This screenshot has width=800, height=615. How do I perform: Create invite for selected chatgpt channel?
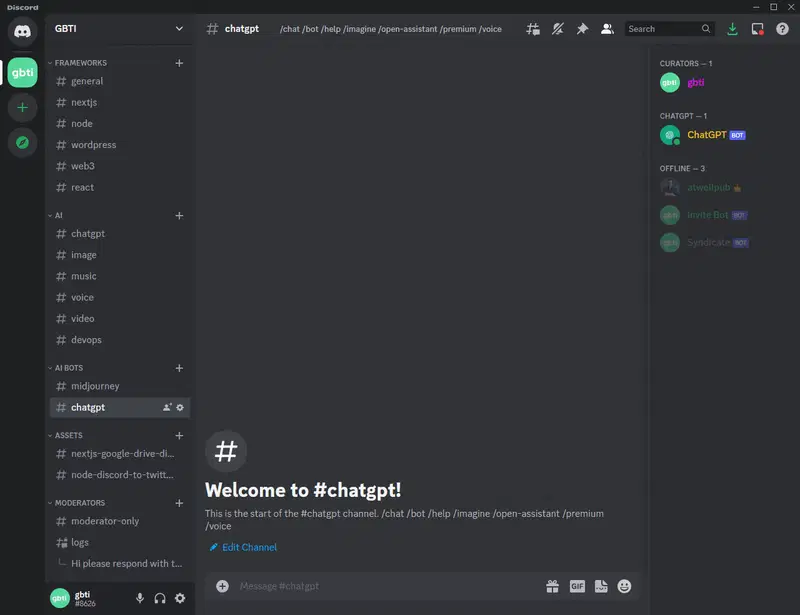pos(167,408)
